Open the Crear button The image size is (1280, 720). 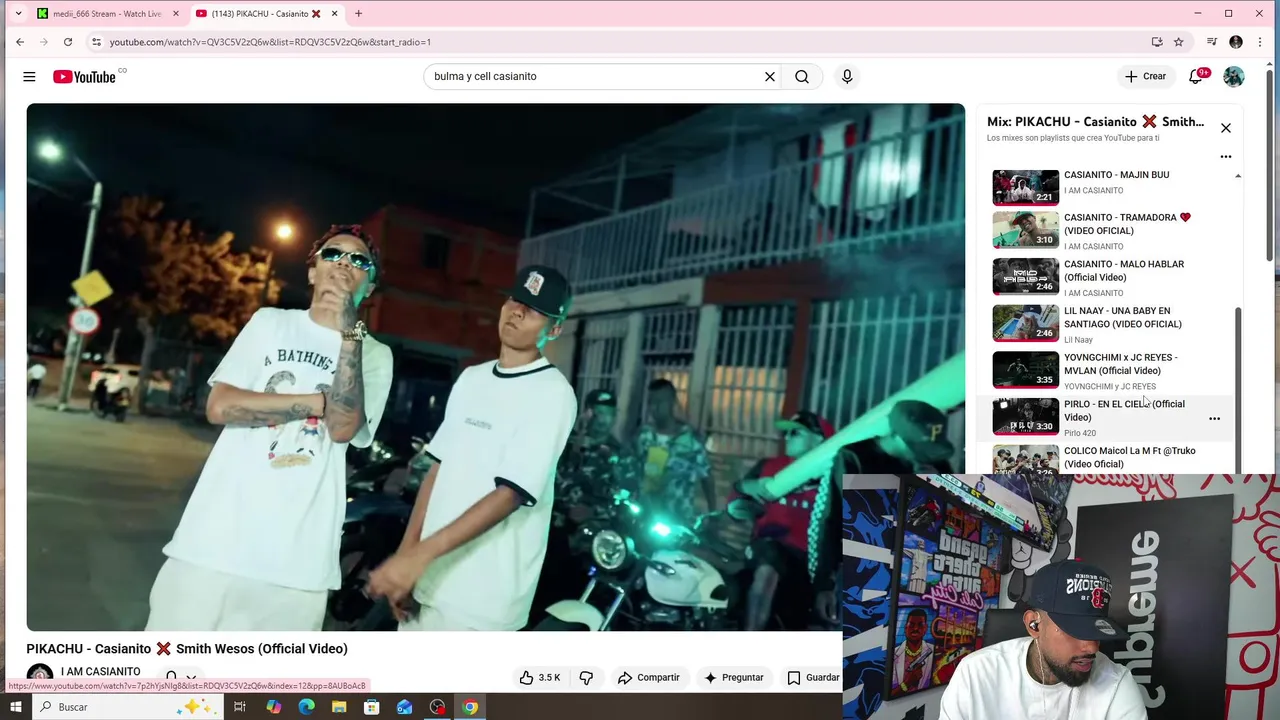pos(1145,76)
